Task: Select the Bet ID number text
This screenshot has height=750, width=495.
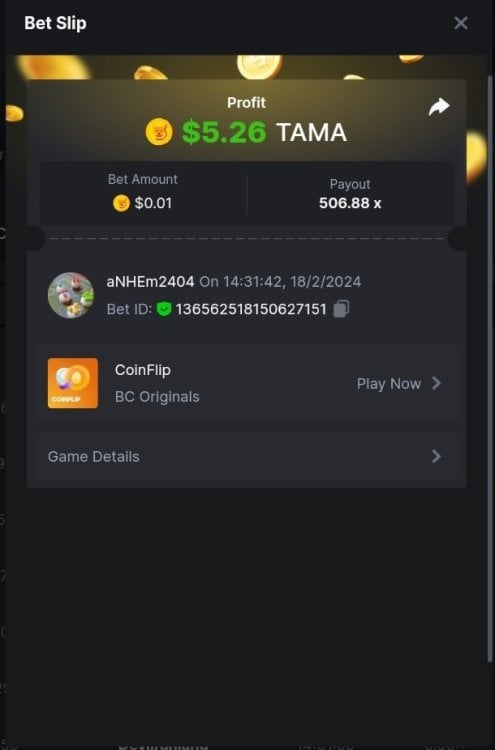Action: [251, 309]
